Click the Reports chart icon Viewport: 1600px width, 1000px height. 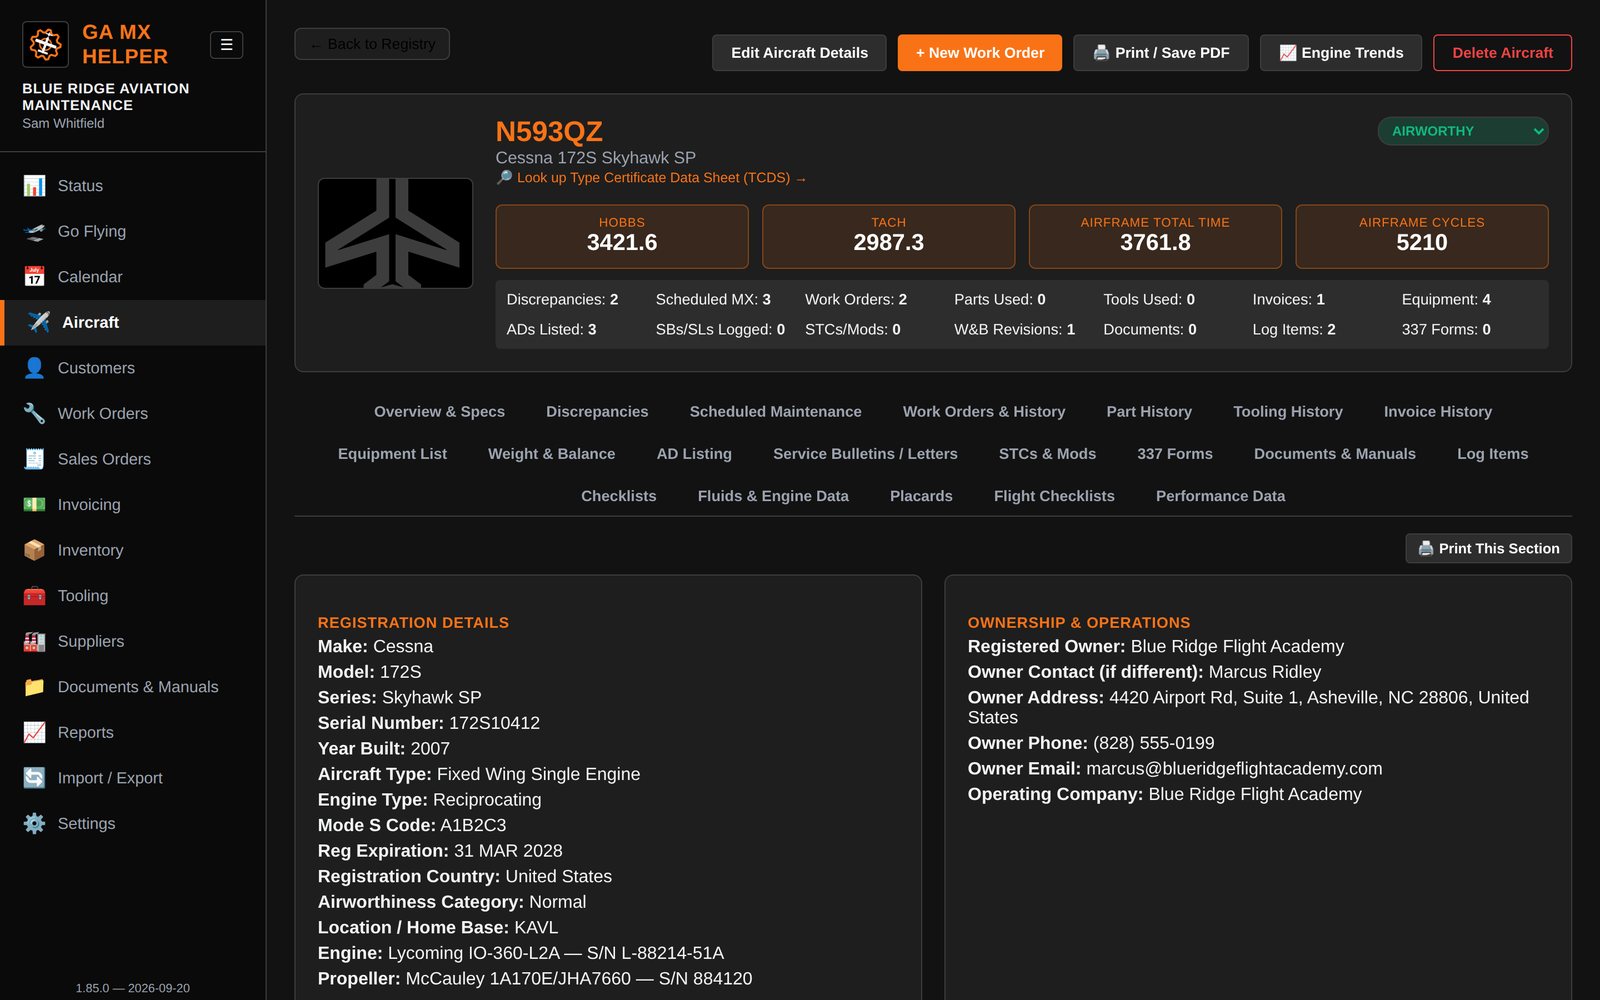[34, 732]
